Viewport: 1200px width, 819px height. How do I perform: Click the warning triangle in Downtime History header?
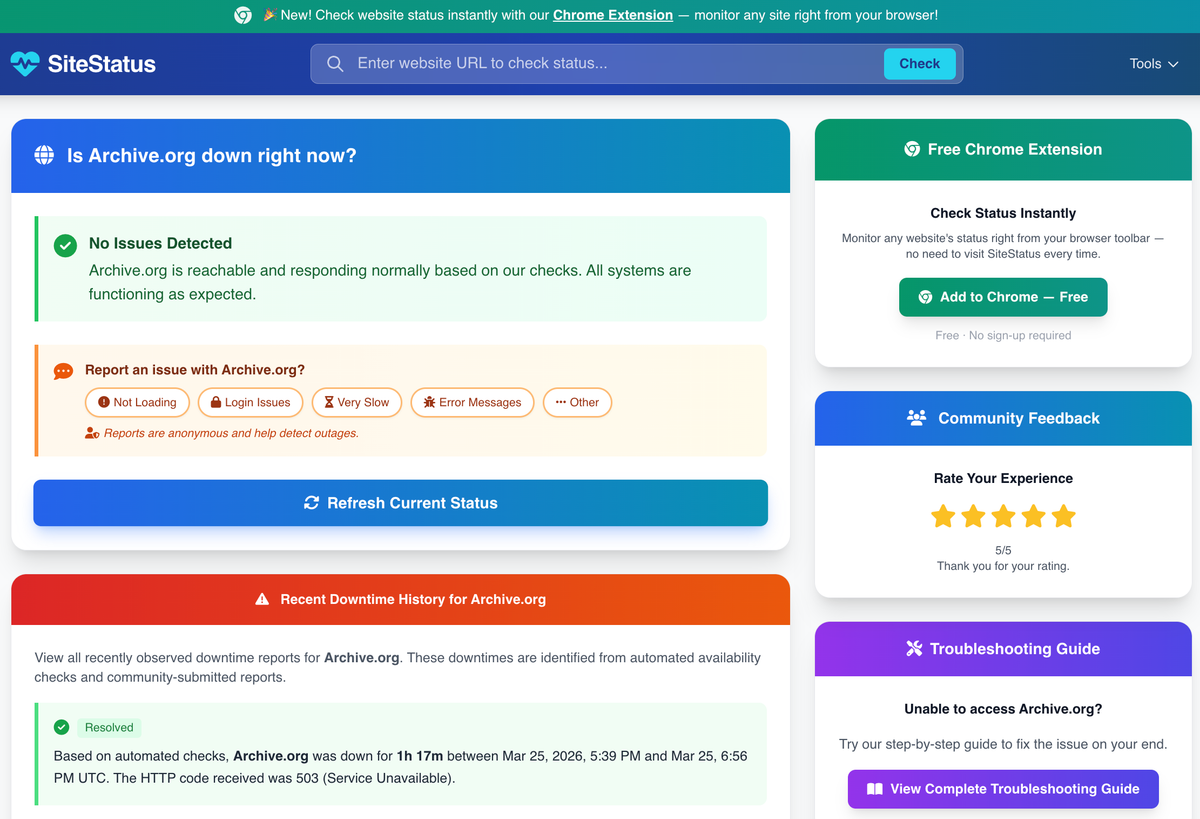(262, 599)
